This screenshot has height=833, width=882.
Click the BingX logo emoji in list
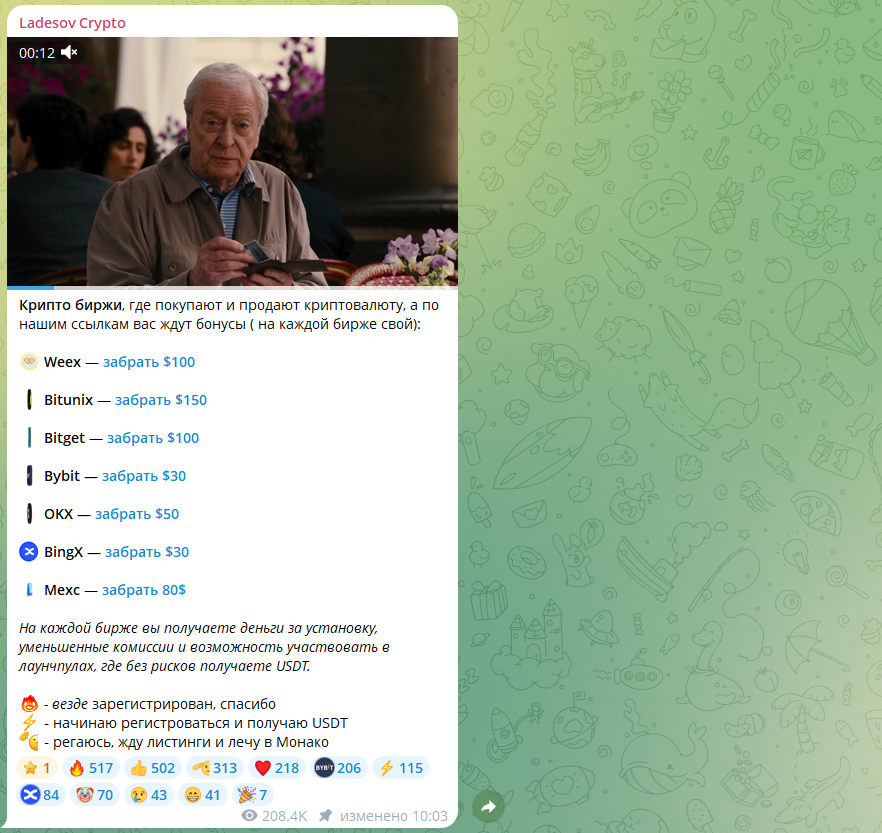29,552
